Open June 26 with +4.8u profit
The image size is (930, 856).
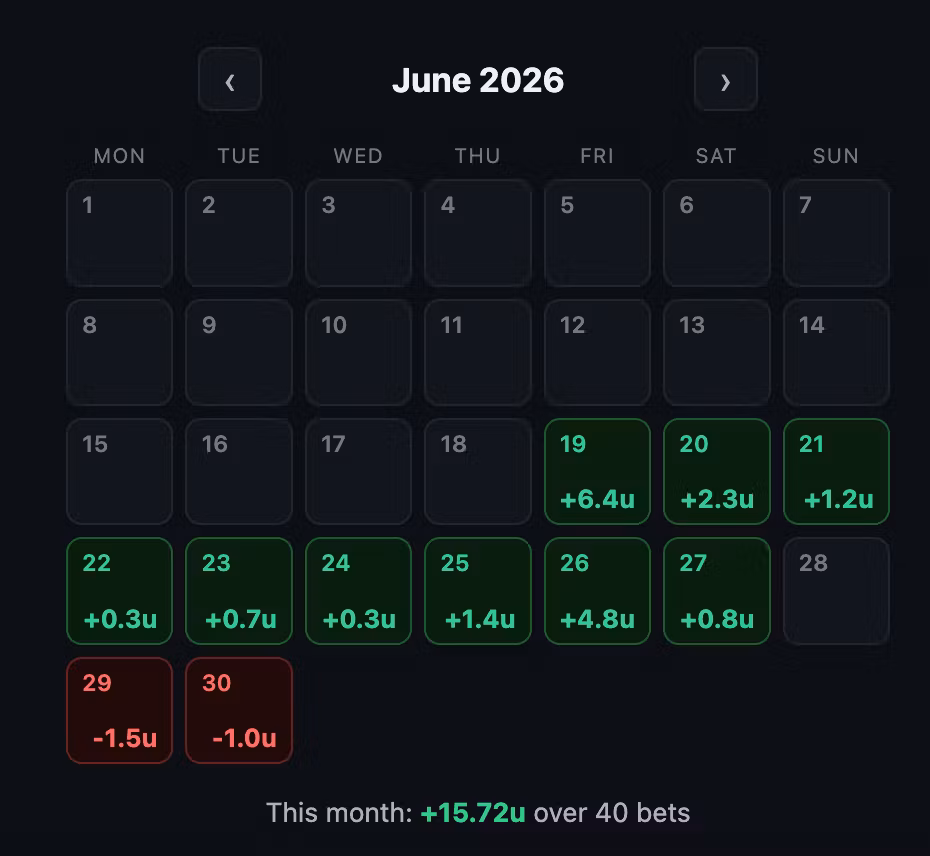597,591
